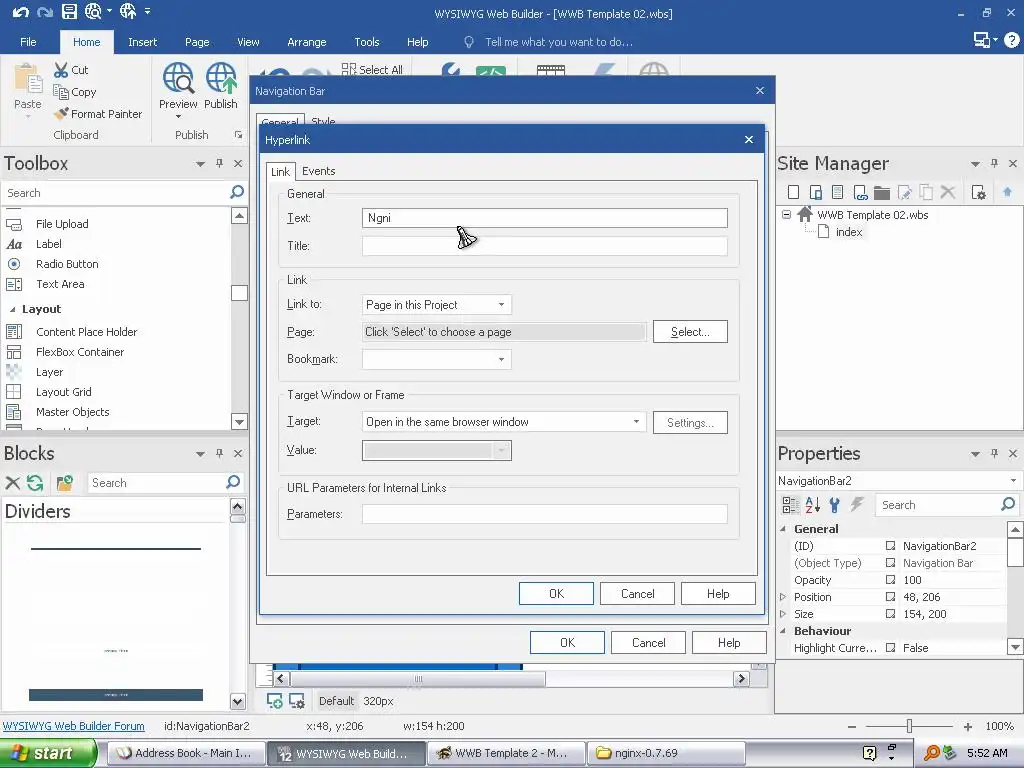This screenshot has height=768, width=1024.
Task: Click large Publish globe in ribbon
Action: (221, 78)
